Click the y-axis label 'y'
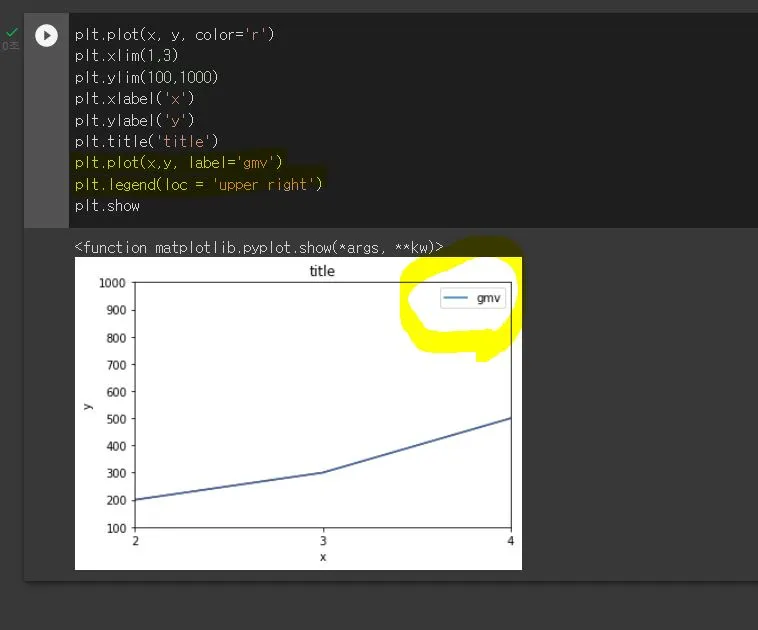Viewport: 758px width, 630px height. pyautogui.click(x=88, y=406)
